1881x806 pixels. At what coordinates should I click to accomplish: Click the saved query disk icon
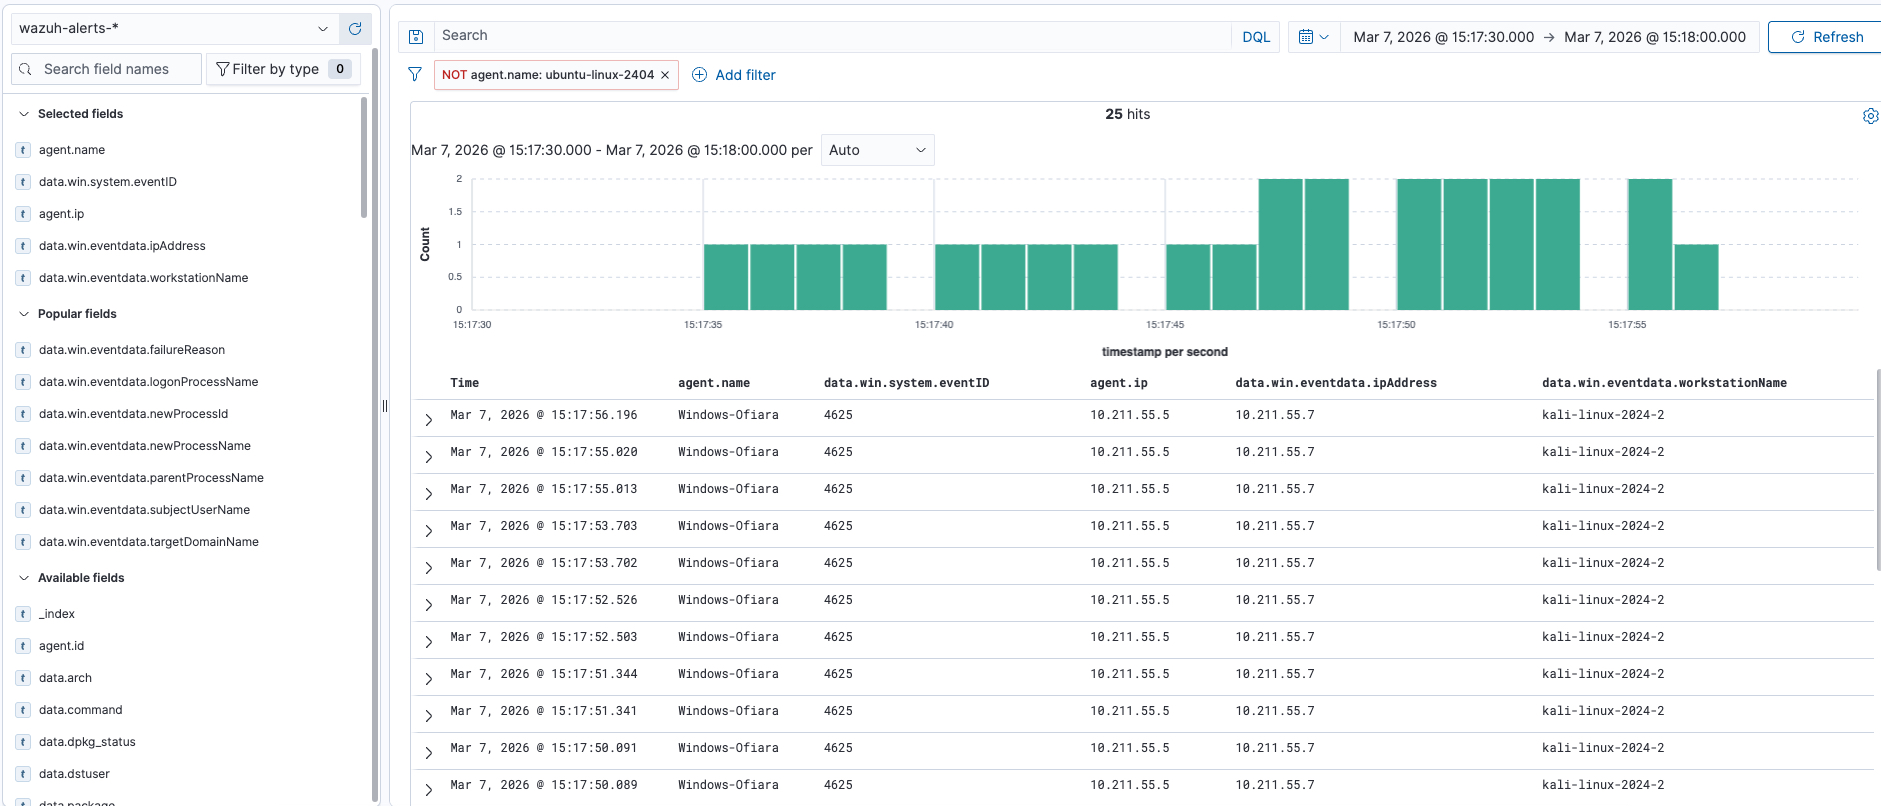pyautogui.click(x=416, y=37)
